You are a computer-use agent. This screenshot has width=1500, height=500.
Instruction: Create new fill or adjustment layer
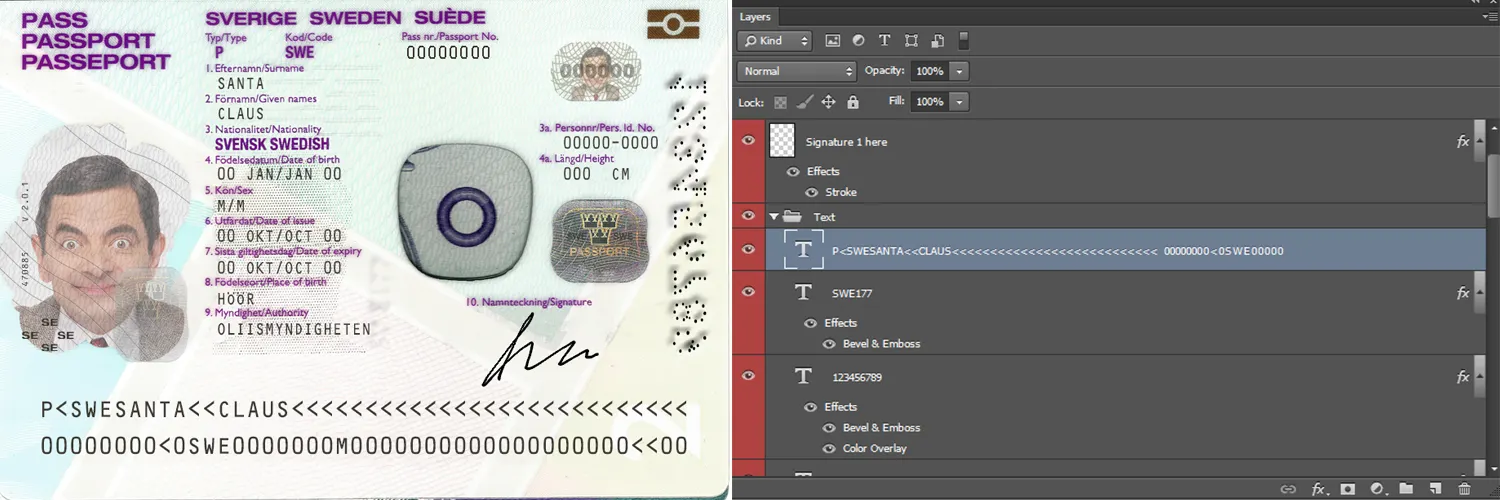(1377, 489)
